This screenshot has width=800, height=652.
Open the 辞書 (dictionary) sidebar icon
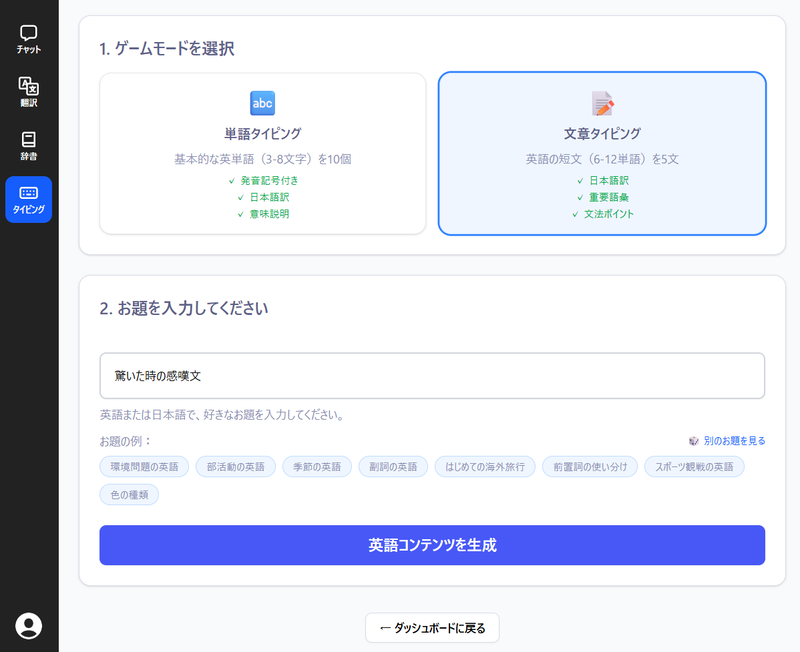(x=29, y=146)
